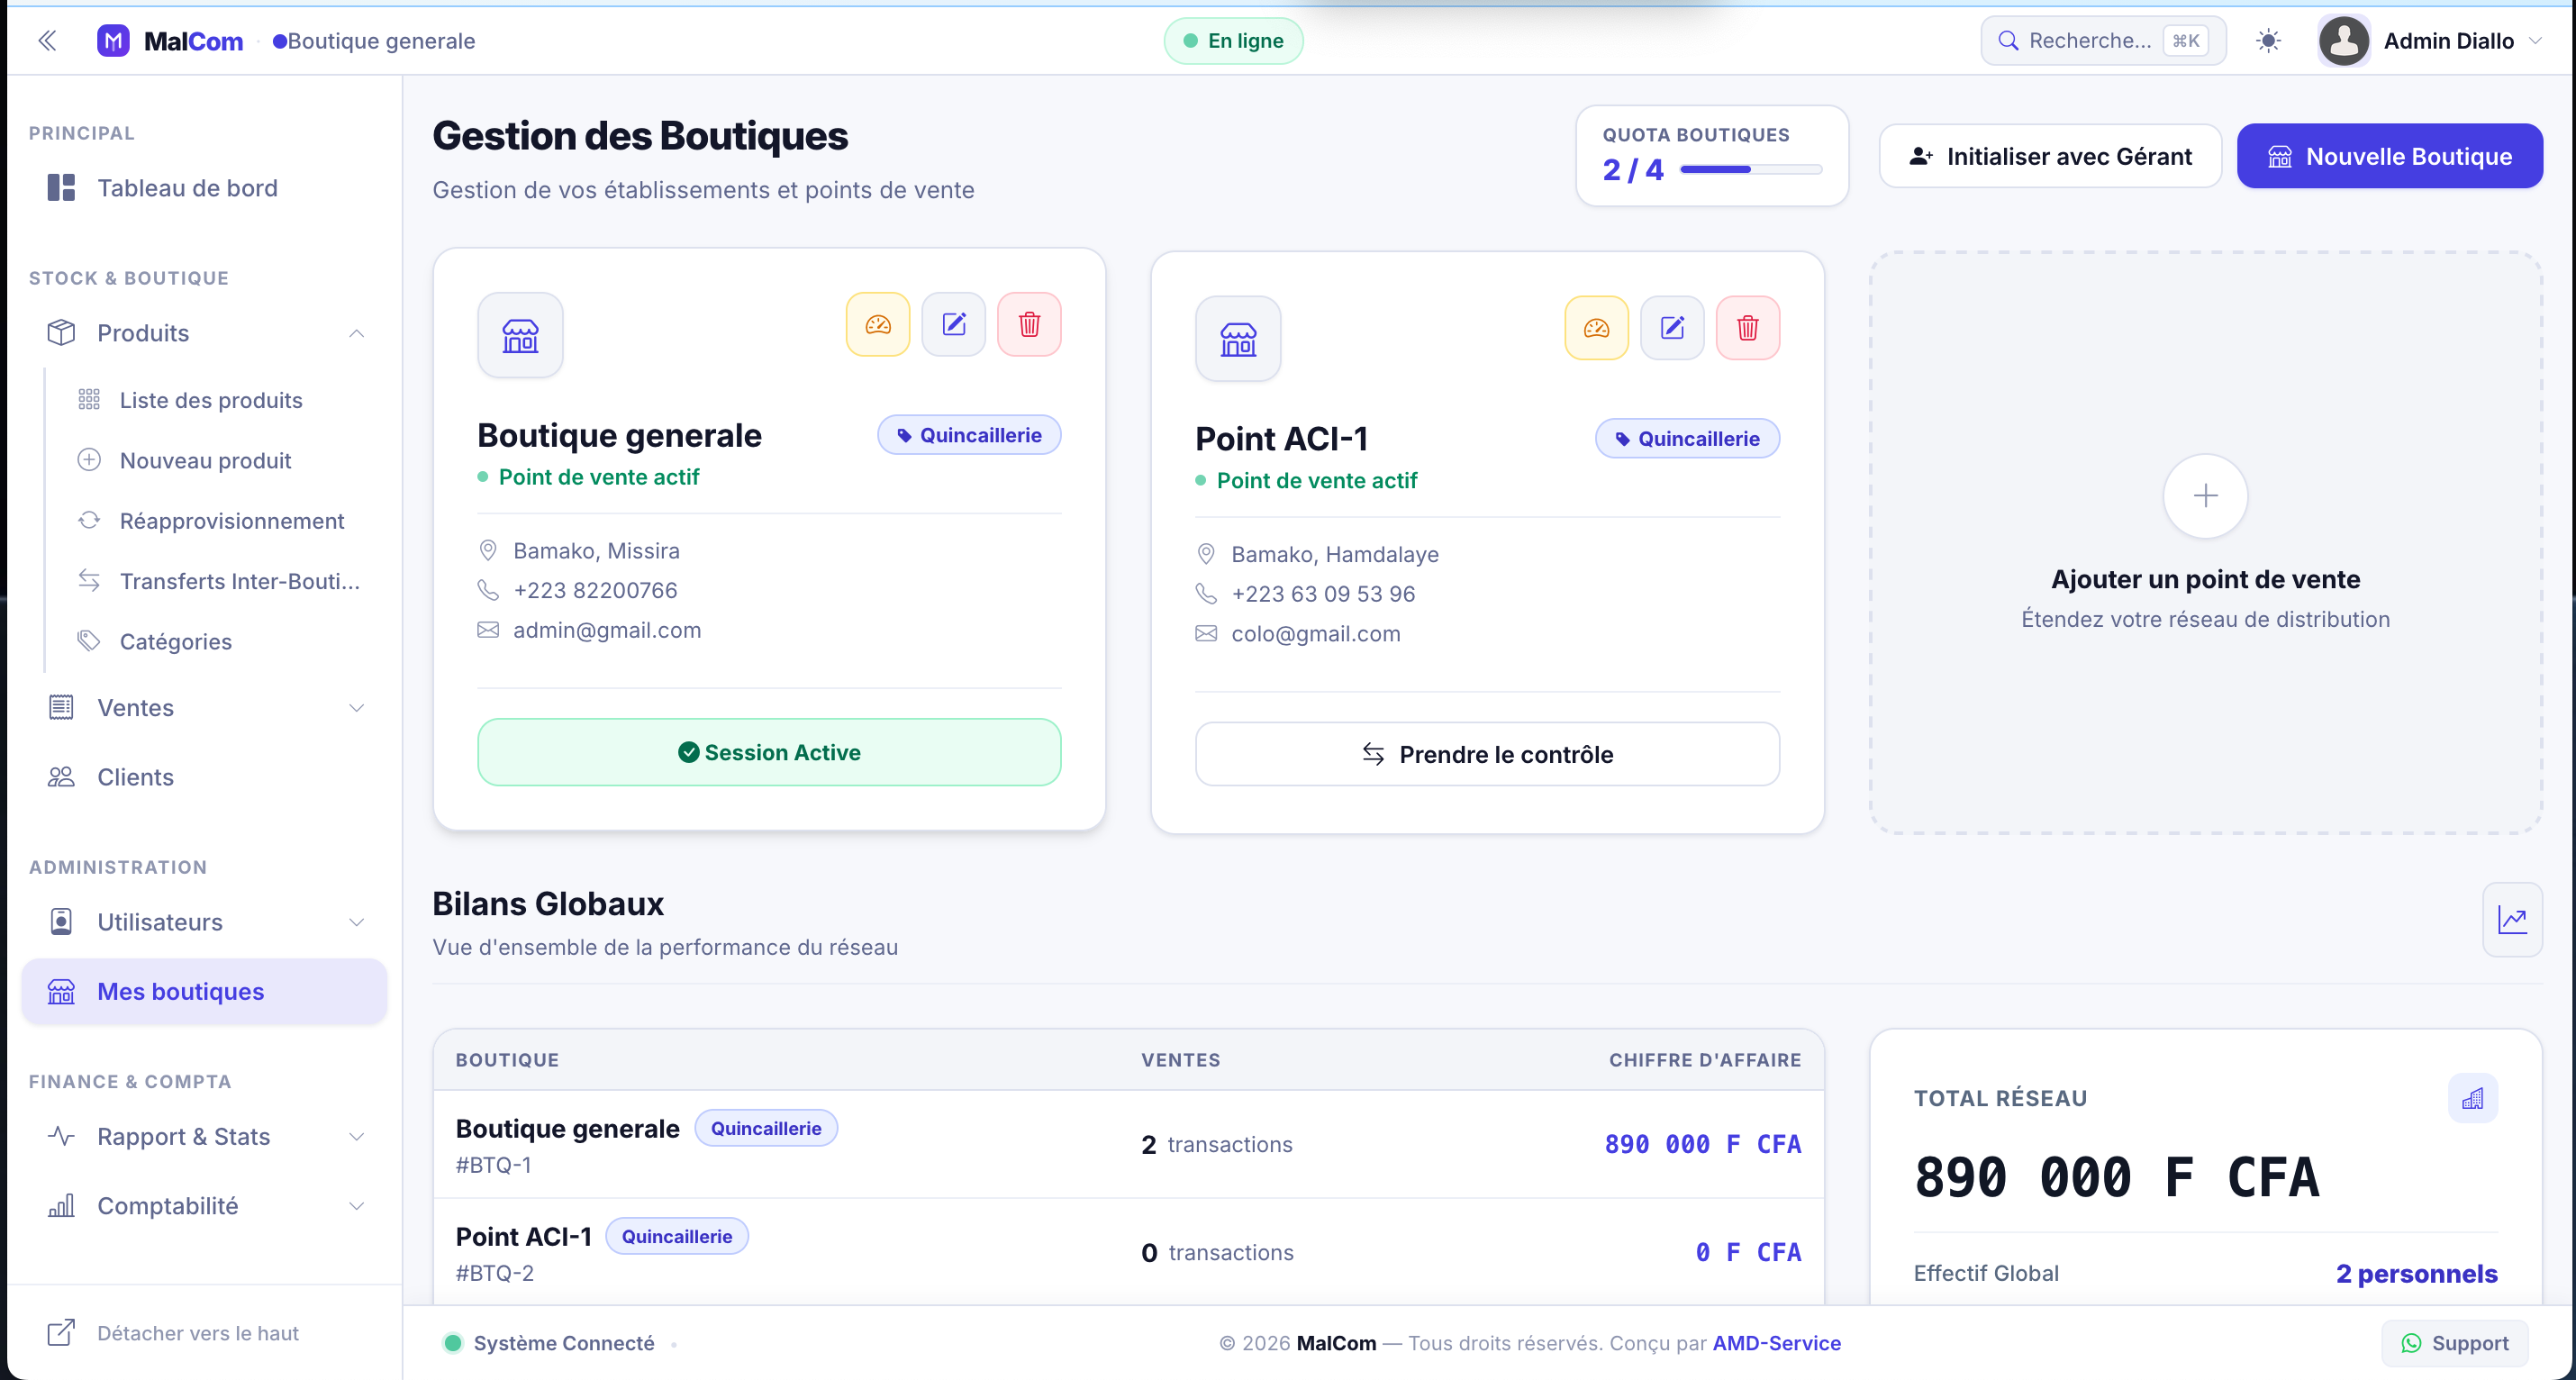Expand the Rapport & Stats menu

205,1136
